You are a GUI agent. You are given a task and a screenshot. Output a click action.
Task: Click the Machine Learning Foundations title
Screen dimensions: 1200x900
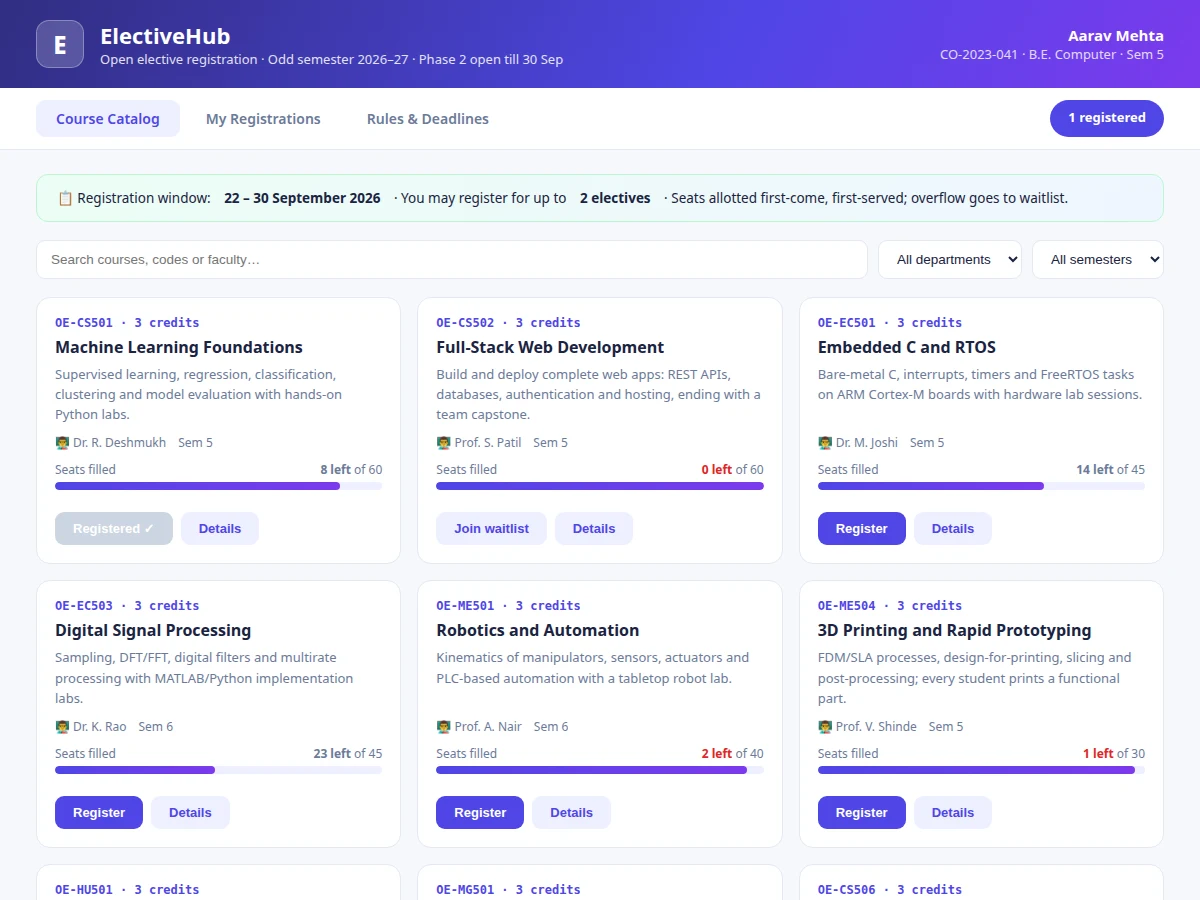pos(179,347)
